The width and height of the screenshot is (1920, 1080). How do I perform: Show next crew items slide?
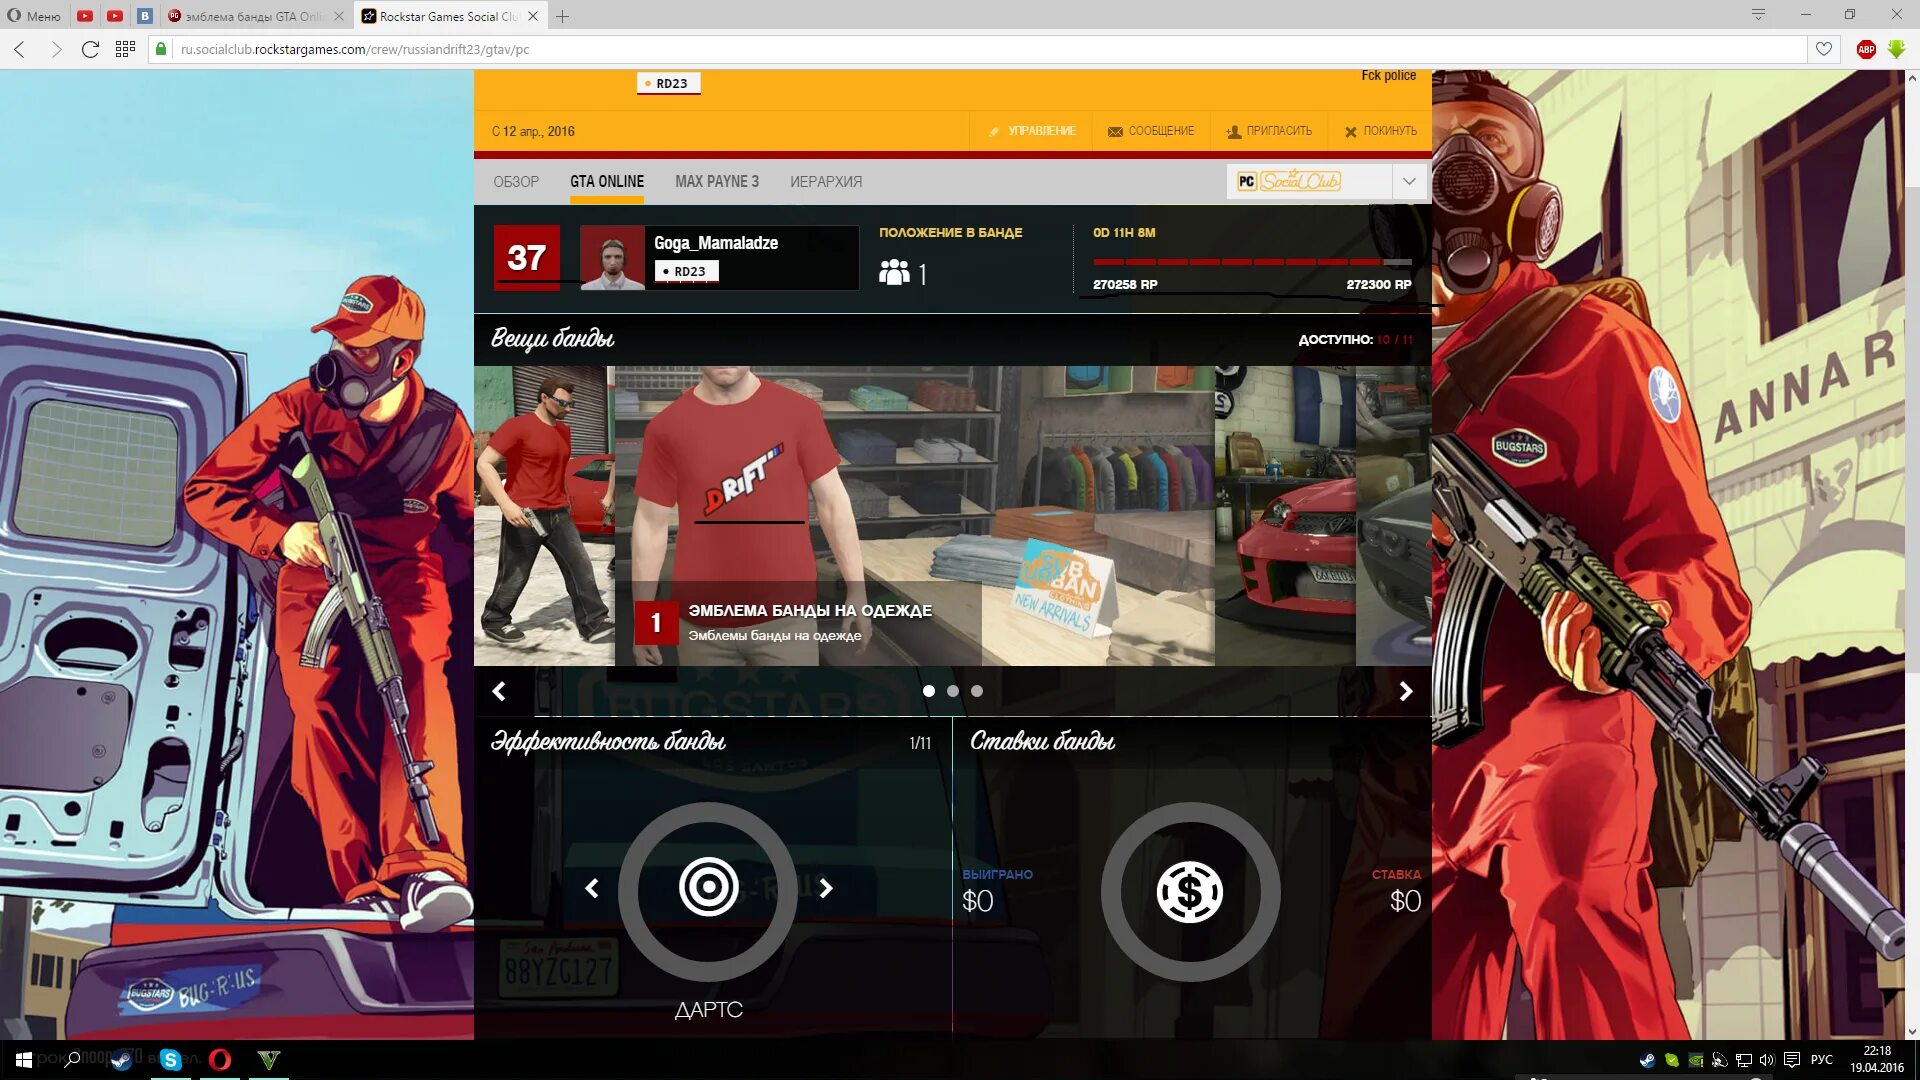pyautogui.click(x=1405, y=691)
